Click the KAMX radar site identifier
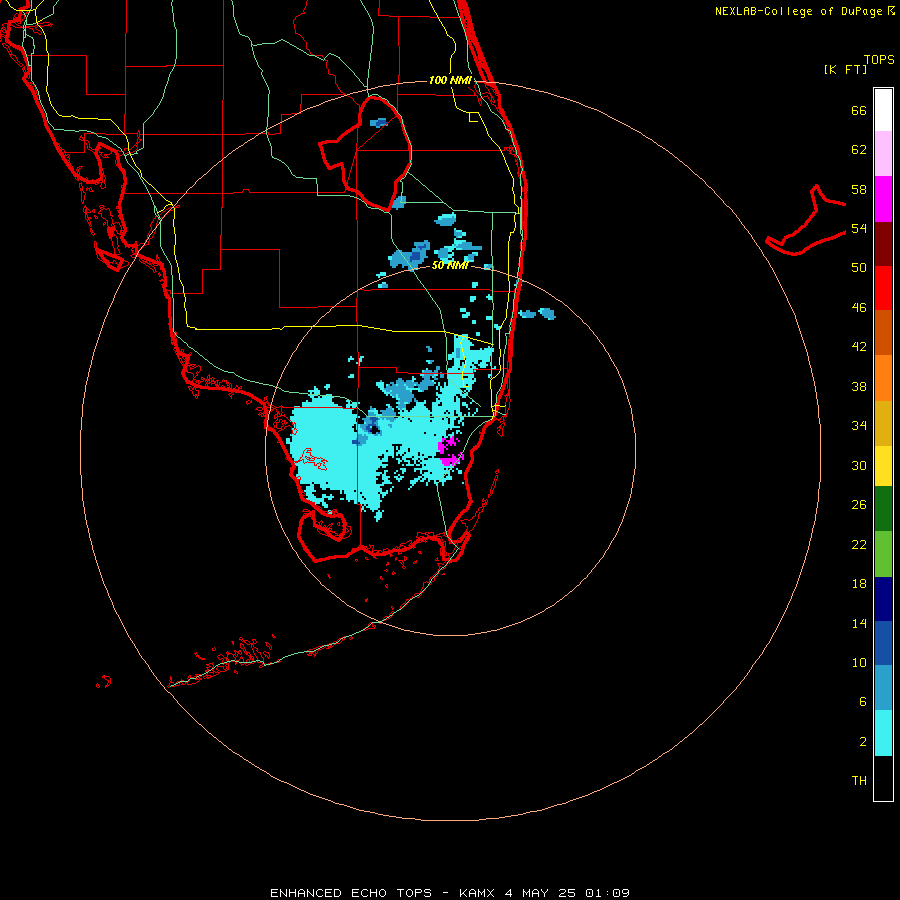 (x=477, y=893)
